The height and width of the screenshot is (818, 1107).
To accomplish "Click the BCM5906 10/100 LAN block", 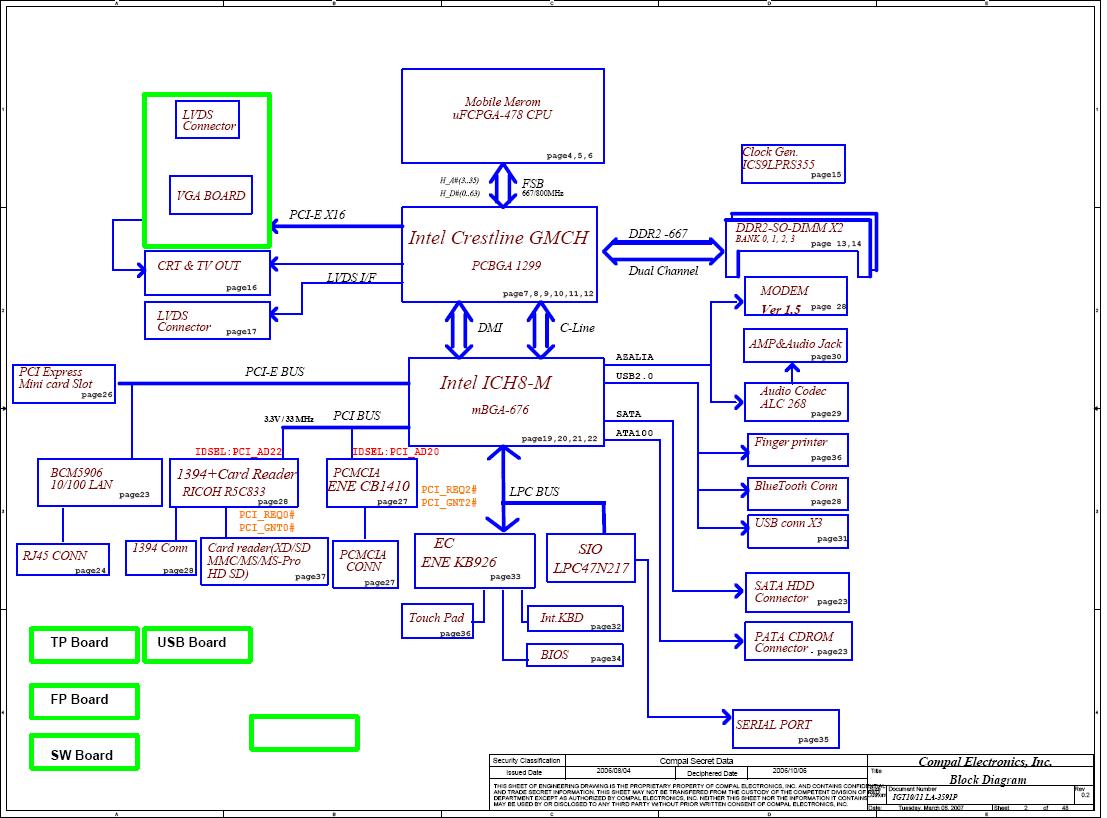I will pos(100,482).
